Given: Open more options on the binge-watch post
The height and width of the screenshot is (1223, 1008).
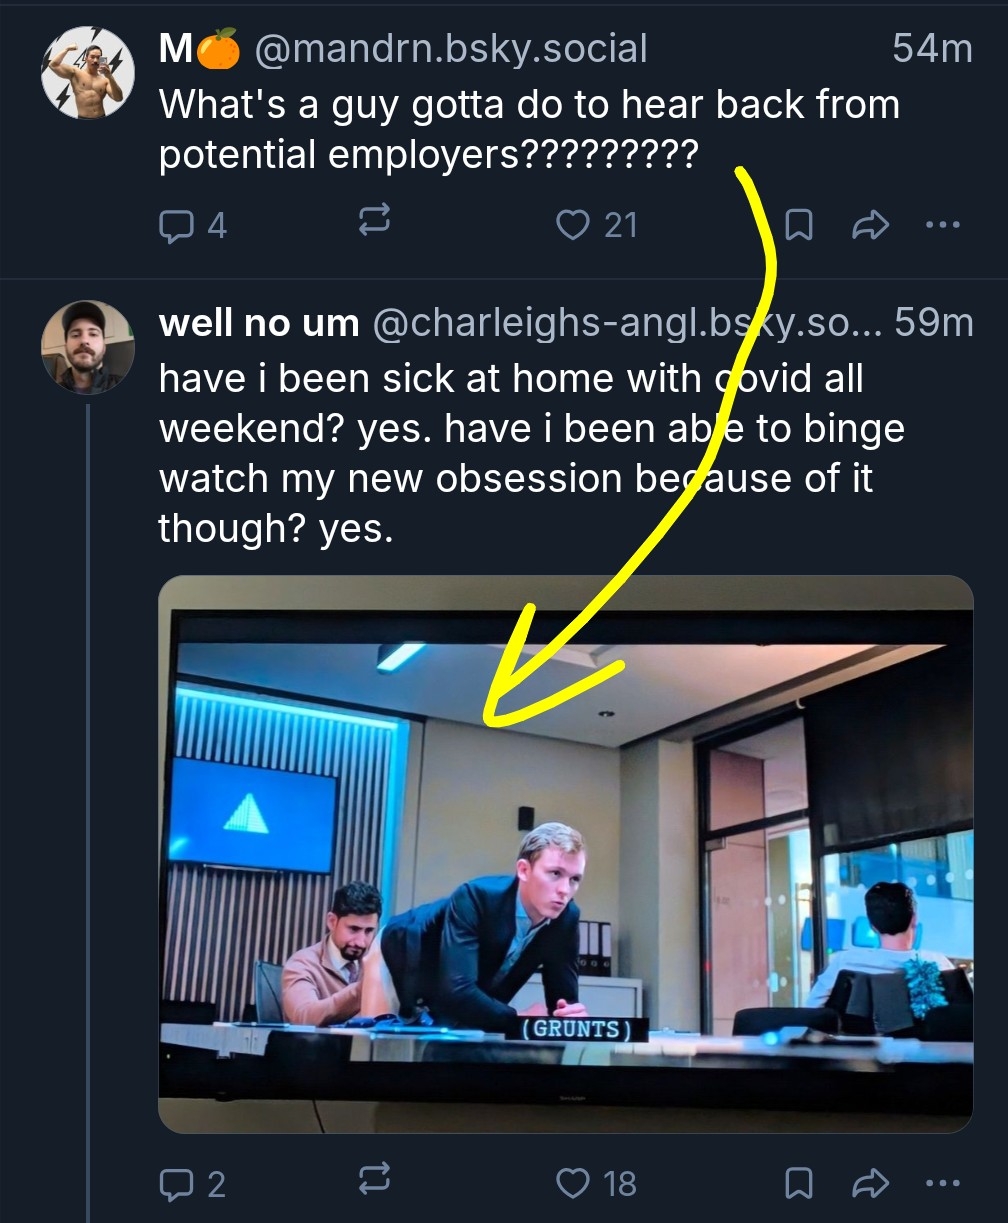Looking at the screenshot, I should click(x=942, y=1182).
